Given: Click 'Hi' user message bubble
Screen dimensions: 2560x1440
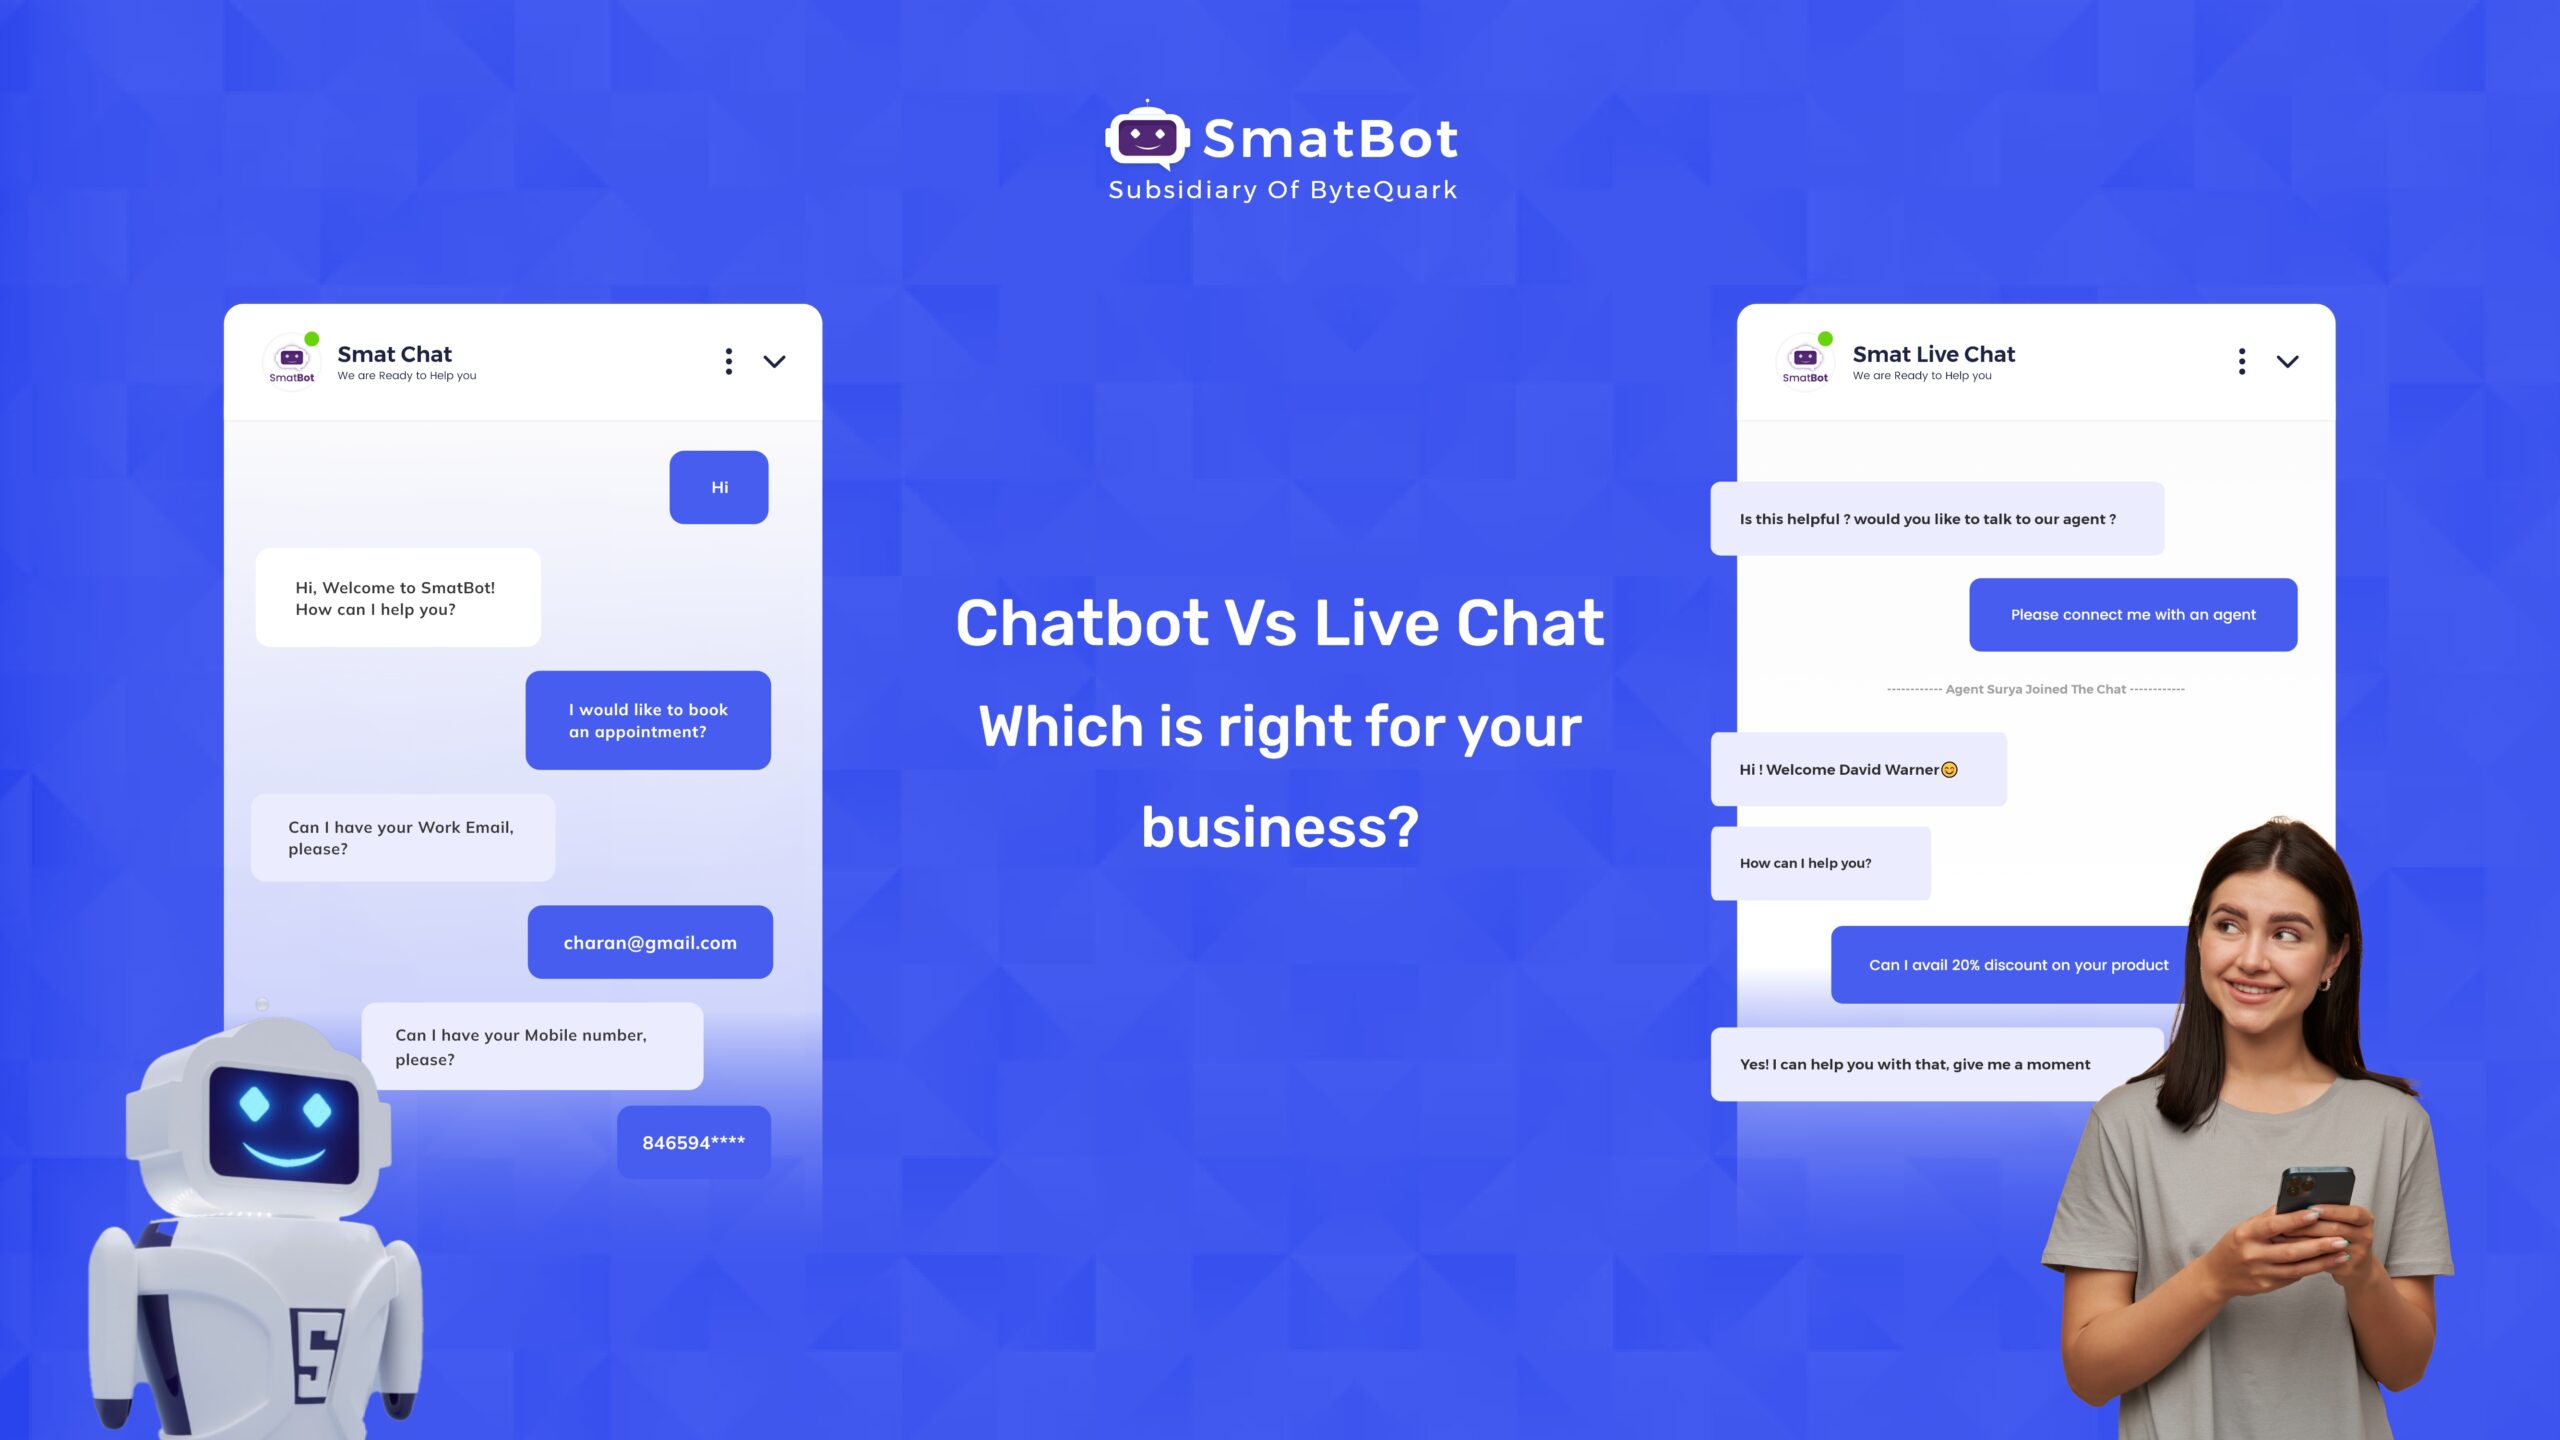Looking at the screenshot, I should (x=719, y=487).
